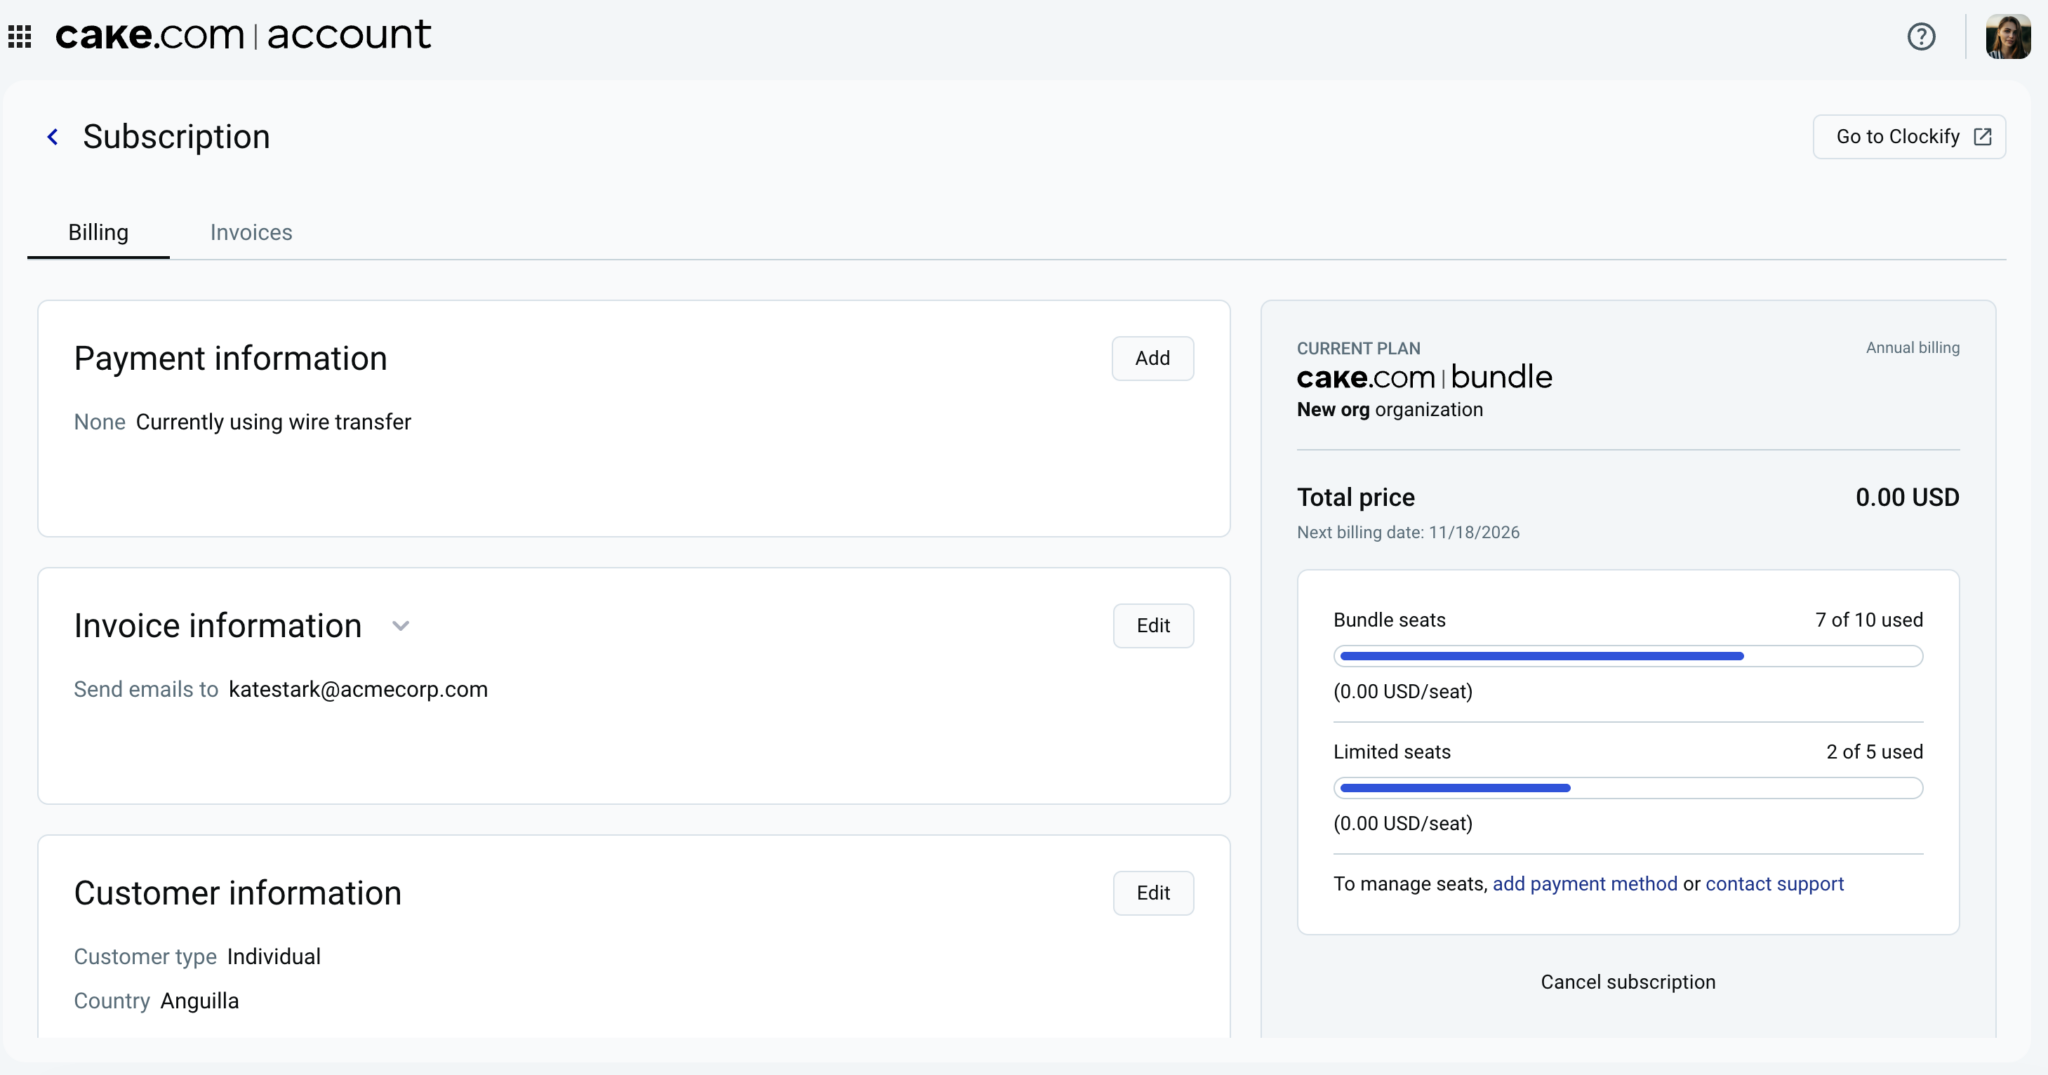2048x1075 pixels.
Task: Click the katestark@acmecorp.com email text
Action: click(x=358, y=690)
